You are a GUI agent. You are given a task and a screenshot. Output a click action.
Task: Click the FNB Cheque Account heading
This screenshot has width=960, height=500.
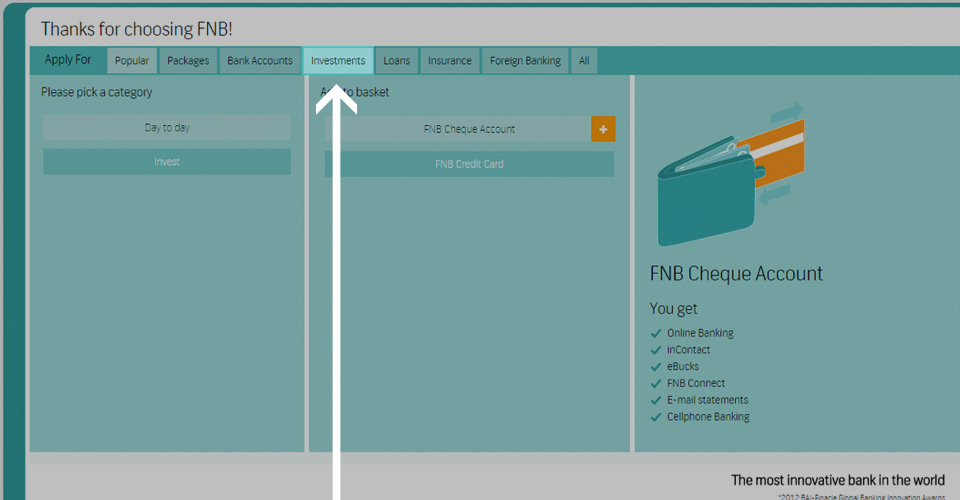click(x=736, y=273)
